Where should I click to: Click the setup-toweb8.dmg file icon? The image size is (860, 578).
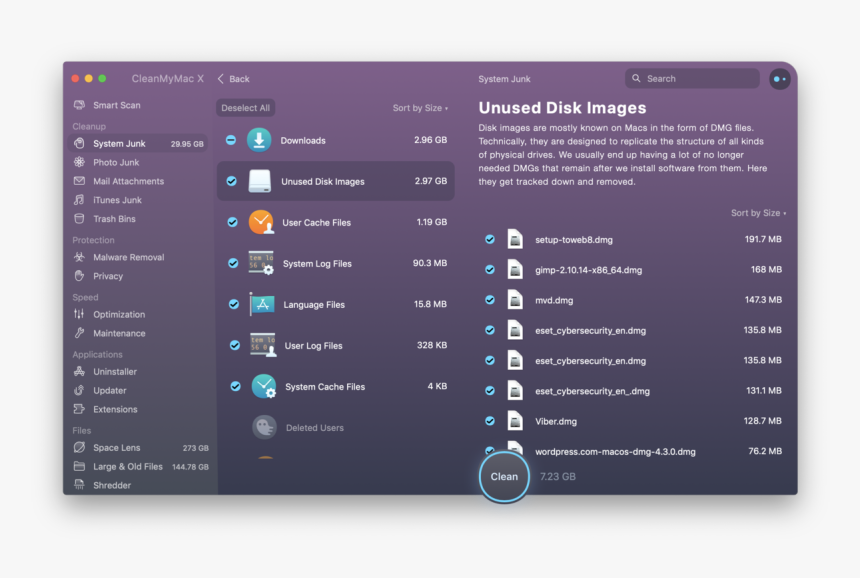(x=515, y=239)
